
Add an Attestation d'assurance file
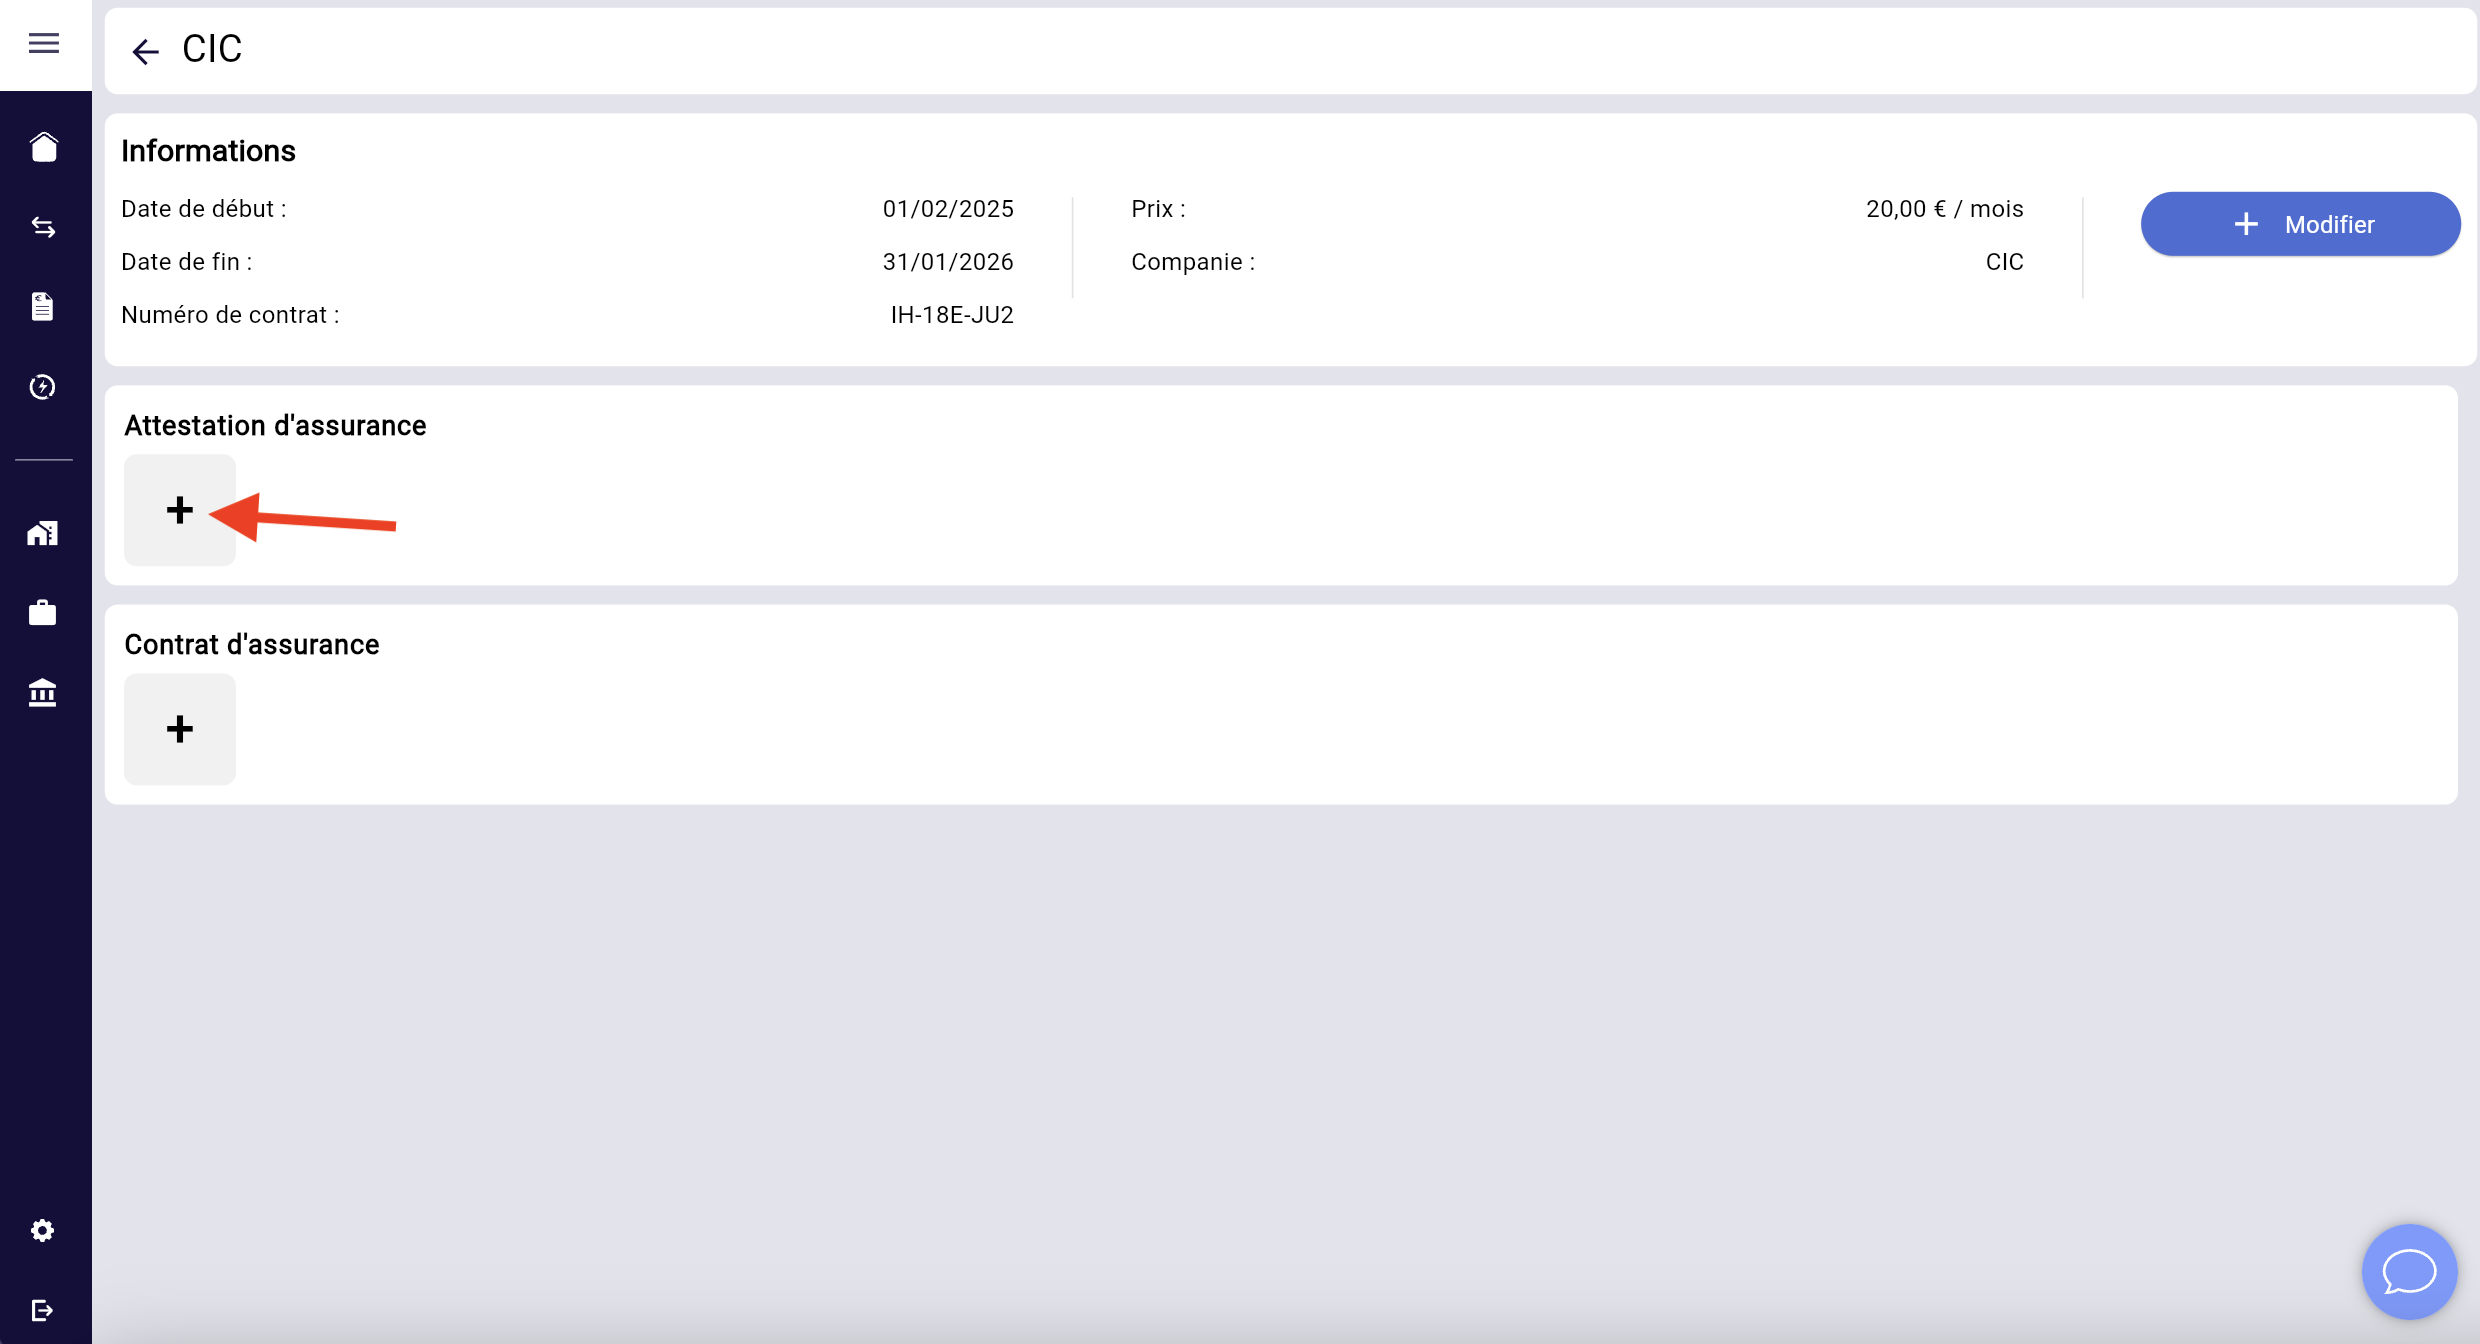[180, 510]
